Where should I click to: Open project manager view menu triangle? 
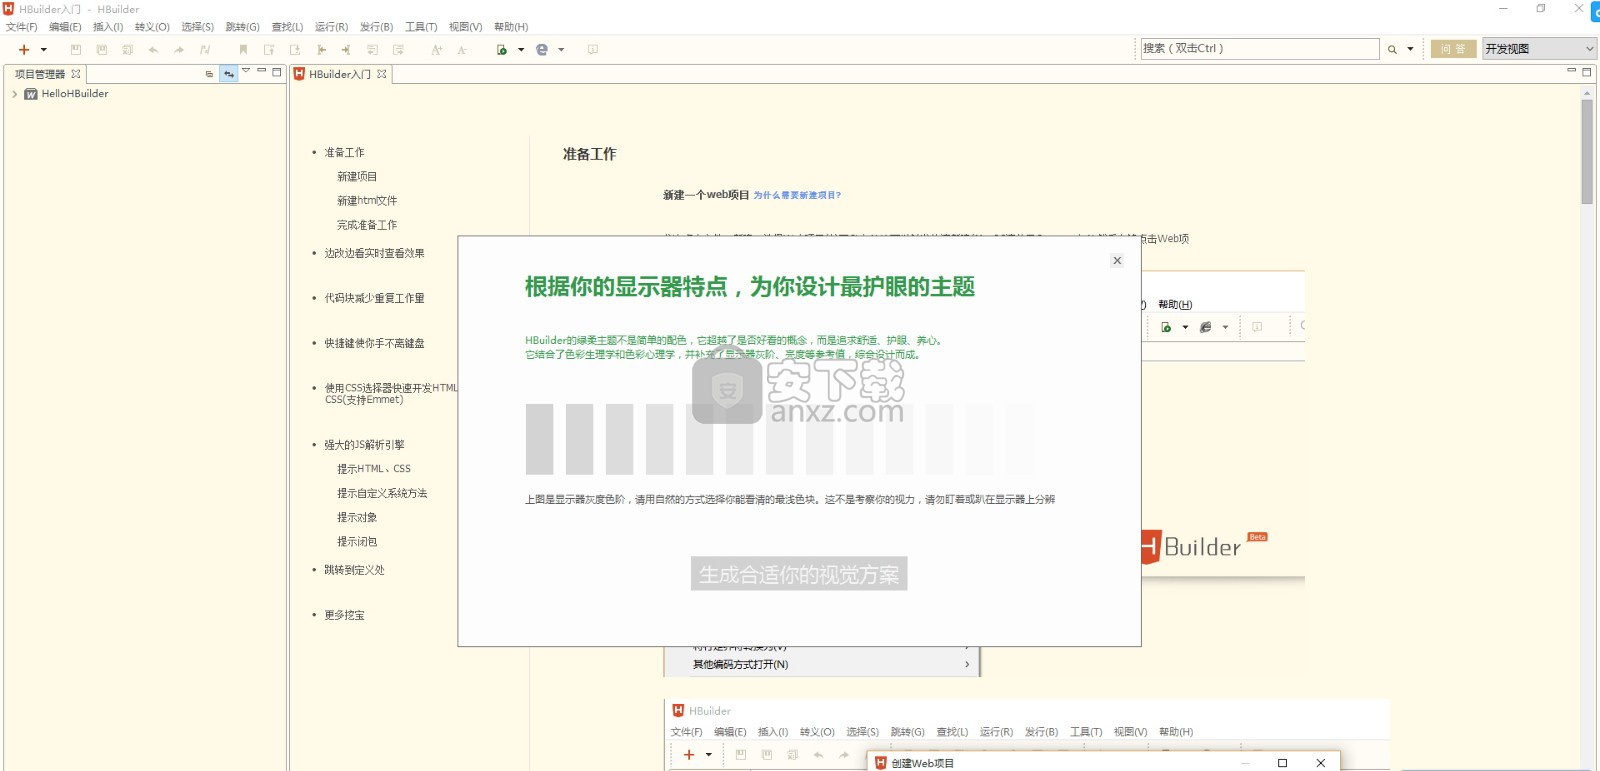click(246, 71)
